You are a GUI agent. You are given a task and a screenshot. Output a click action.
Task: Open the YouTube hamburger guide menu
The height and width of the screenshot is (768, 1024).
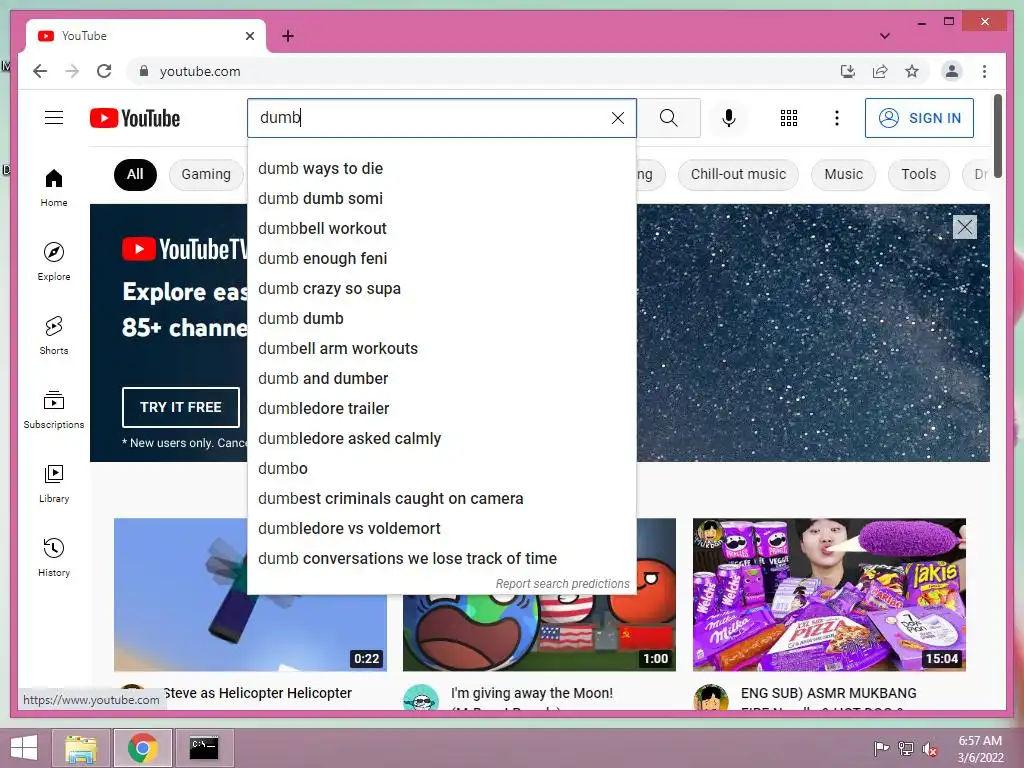[x=54, y=118]
